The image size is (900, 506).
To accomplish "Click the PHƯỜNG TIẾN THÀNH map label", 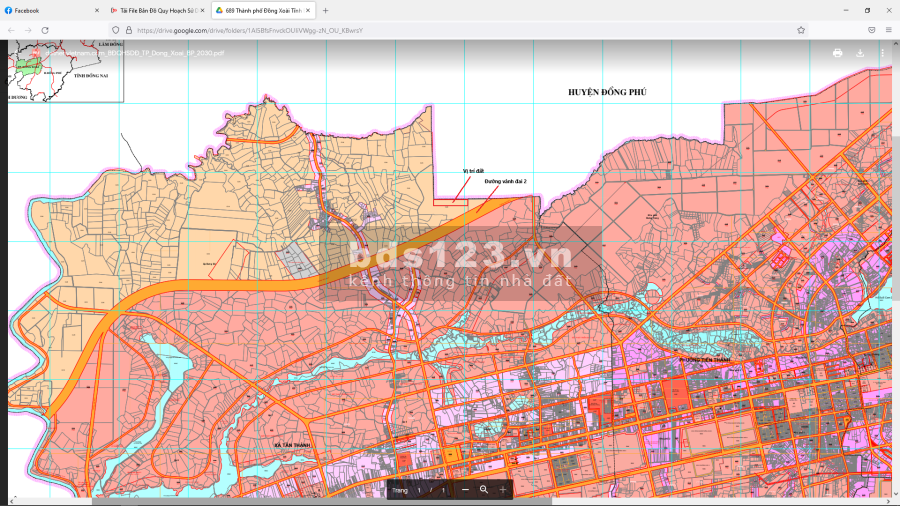I will [x=705, y=360].
